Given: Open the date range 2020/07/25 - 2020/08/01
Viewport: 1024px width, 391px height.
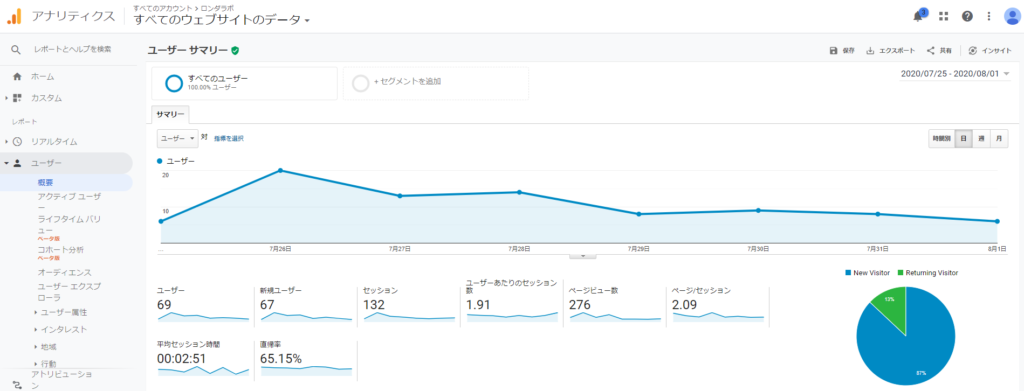Looking at the screenshot, I should pyautogui.click(x=955, y=74).
